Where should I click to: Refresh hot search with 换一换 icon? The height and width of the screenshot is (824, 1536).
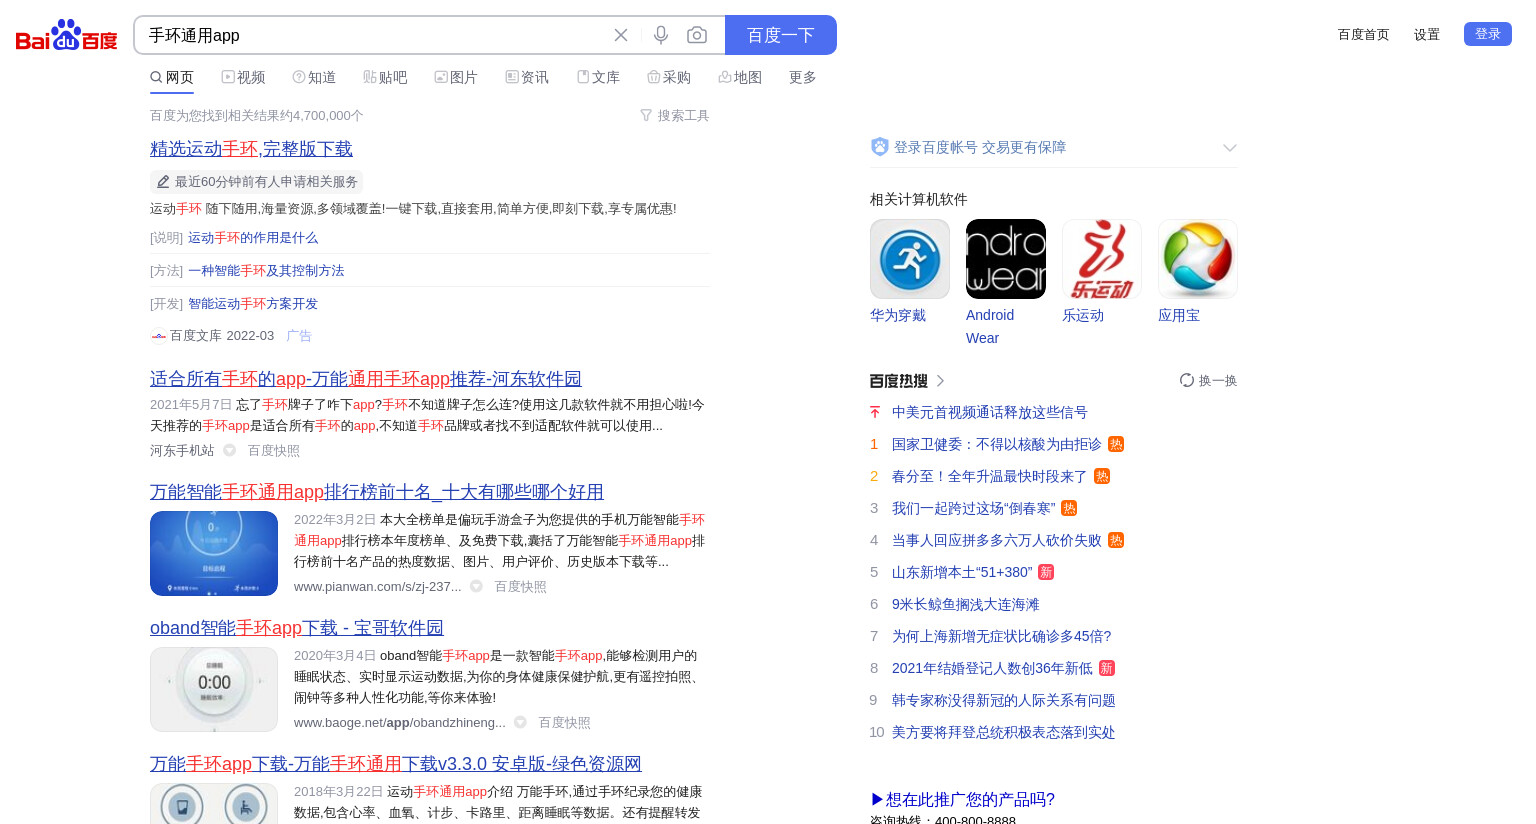[1187, 380]
